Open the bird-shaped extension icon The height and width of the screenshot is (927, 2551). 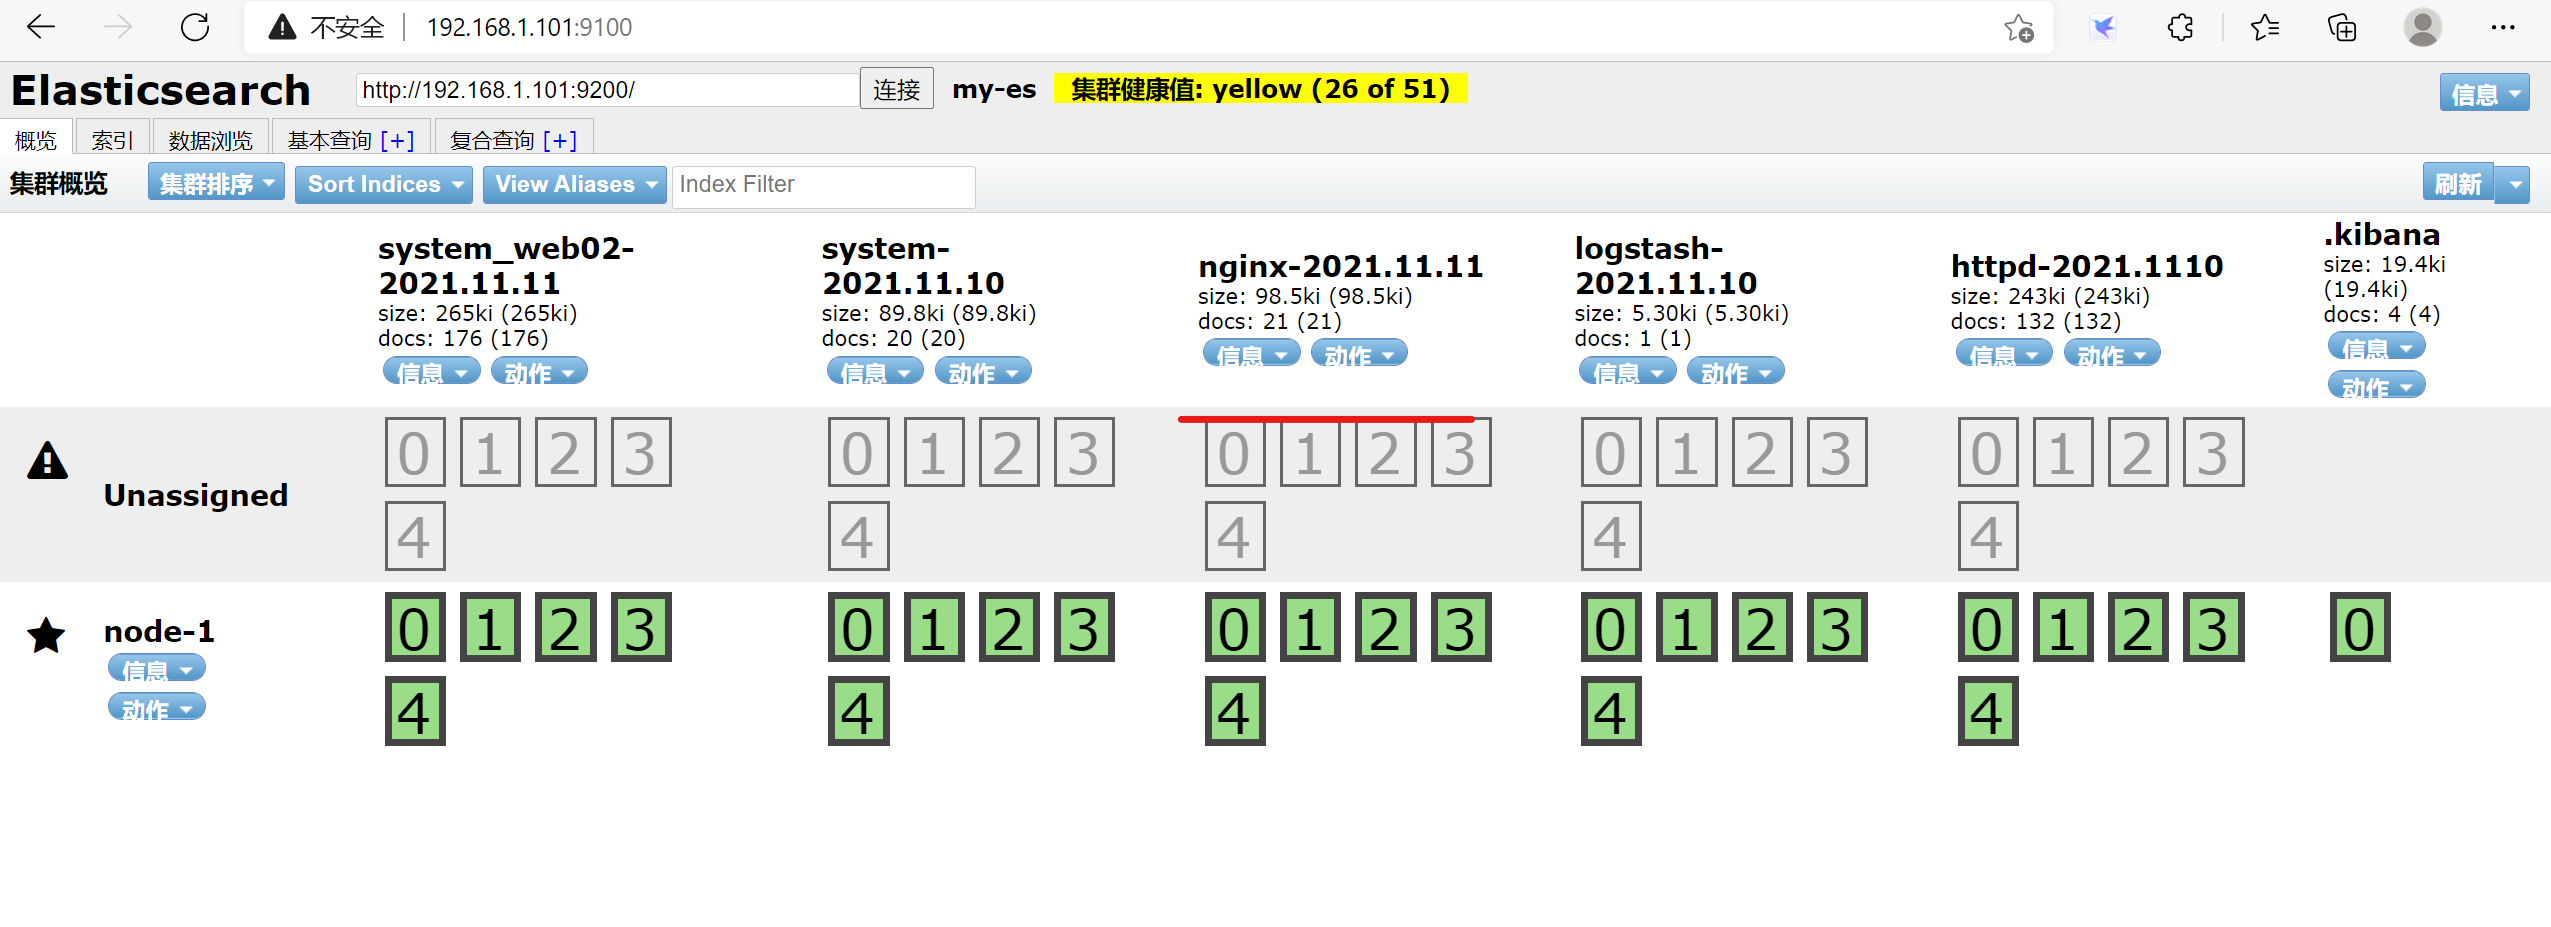click(2104, 28)
